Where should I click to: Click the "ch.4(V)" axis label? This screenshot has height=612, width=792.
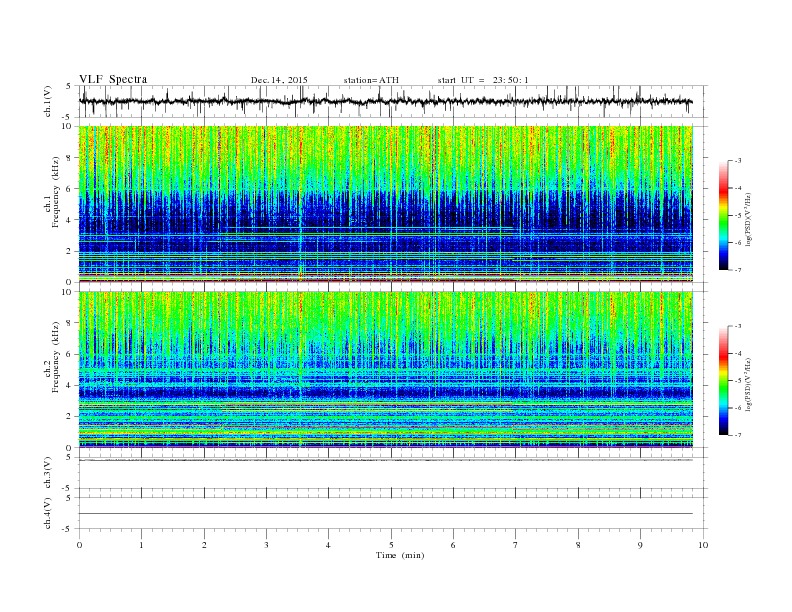click(x=48, y=513)
